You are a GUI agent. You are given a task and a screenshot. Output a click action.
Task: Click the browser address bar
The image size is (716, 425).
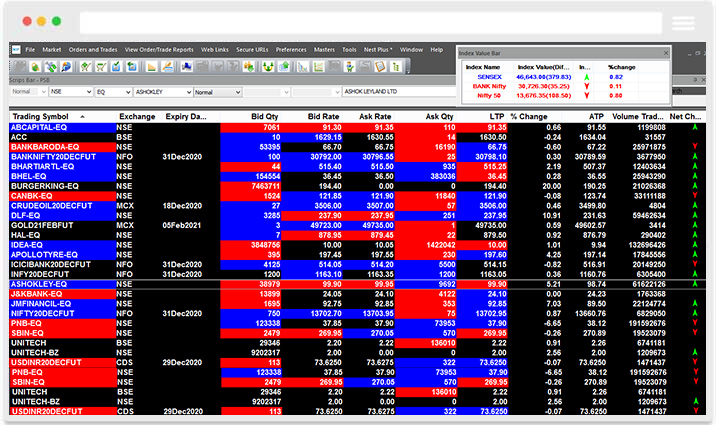[x=371, y=23]
